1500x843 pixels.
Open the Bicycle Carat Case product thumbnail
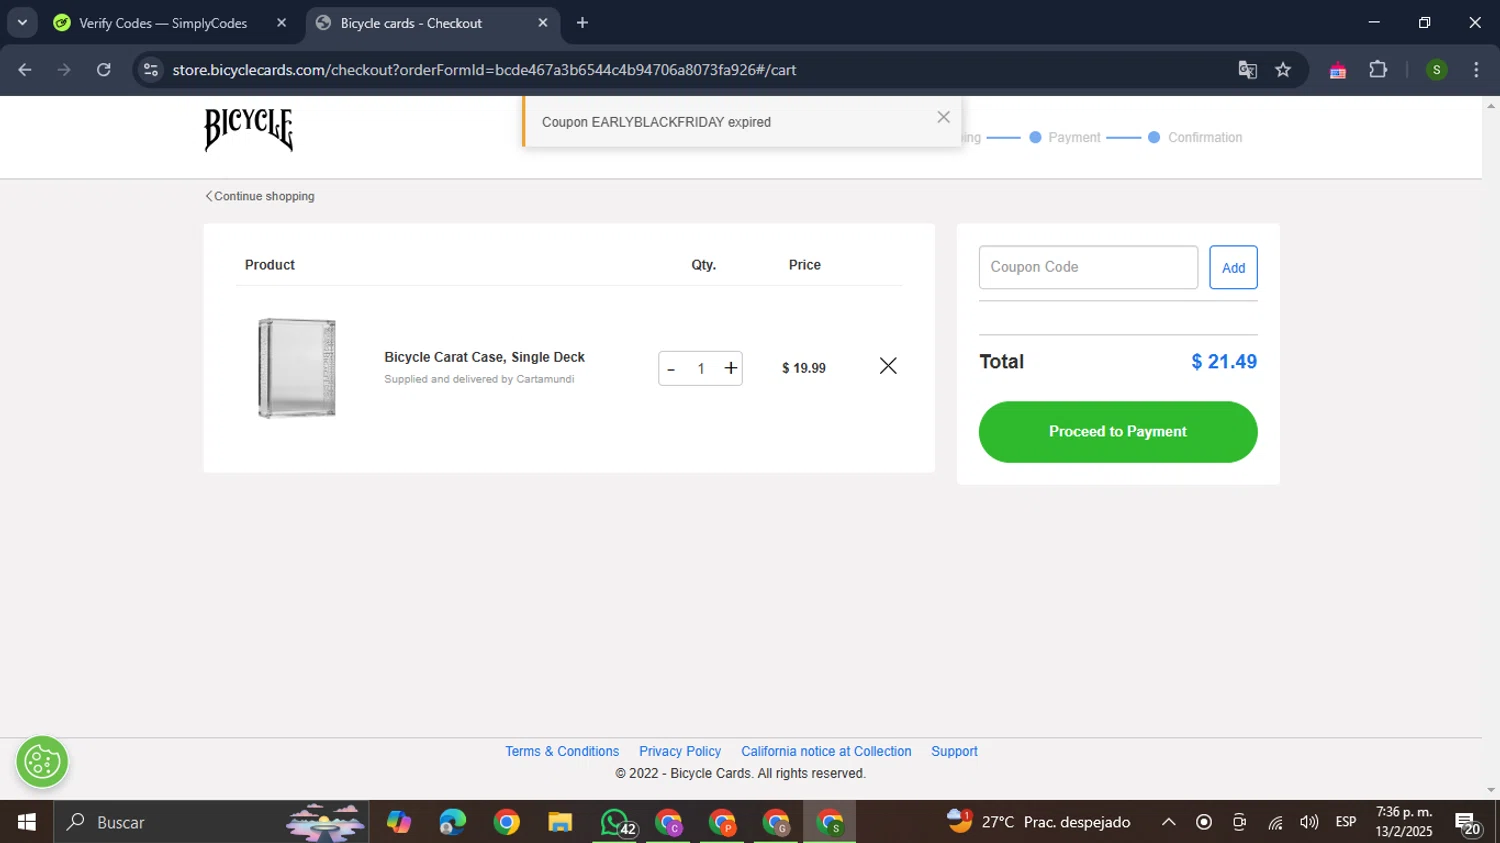click(x=297, y=368)
